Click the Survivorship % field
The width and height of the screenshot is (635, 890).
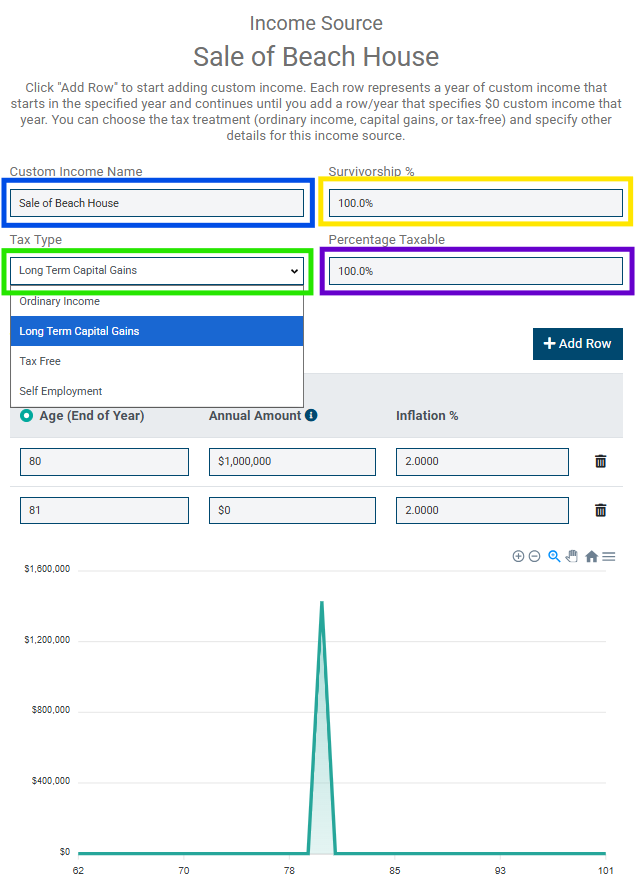point(475,203)
